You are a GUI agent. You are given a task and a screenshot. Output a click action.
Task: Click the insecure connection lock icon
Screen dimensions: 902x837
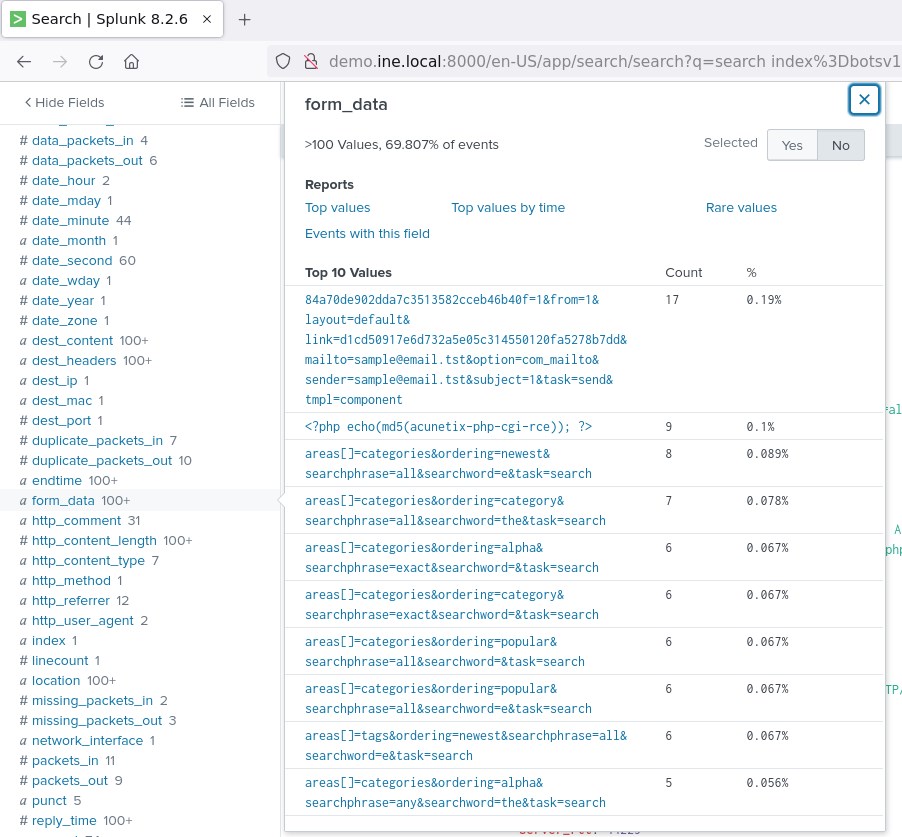point(311,62)
